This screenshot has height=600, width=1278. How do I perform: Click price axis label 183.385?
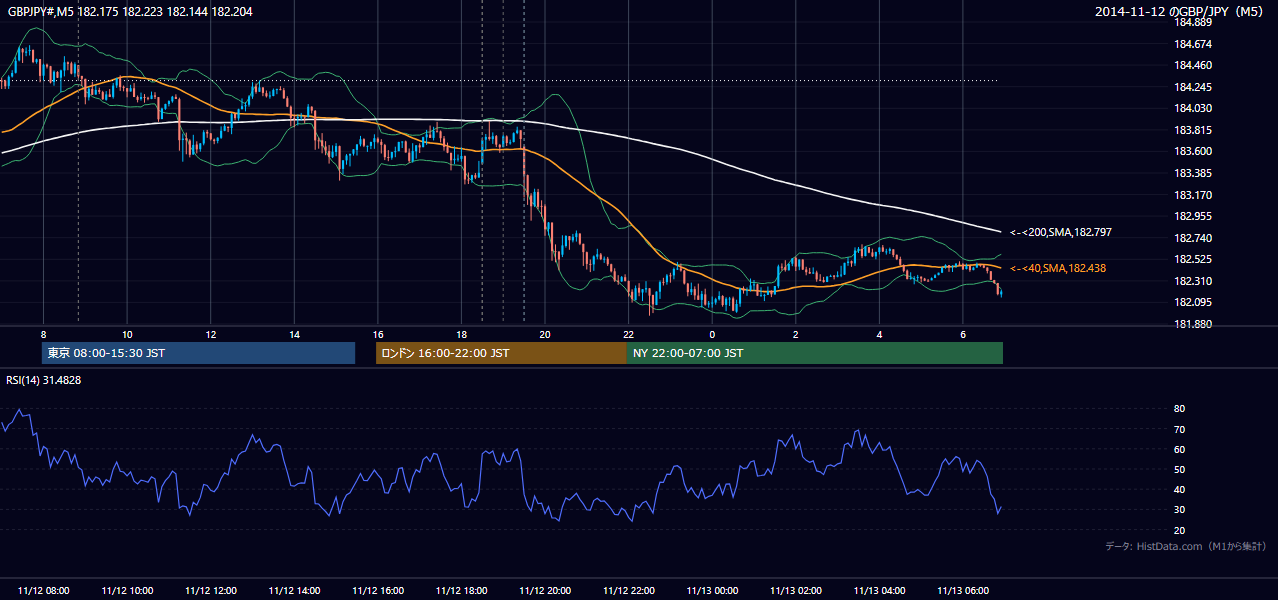point(1192,173)
